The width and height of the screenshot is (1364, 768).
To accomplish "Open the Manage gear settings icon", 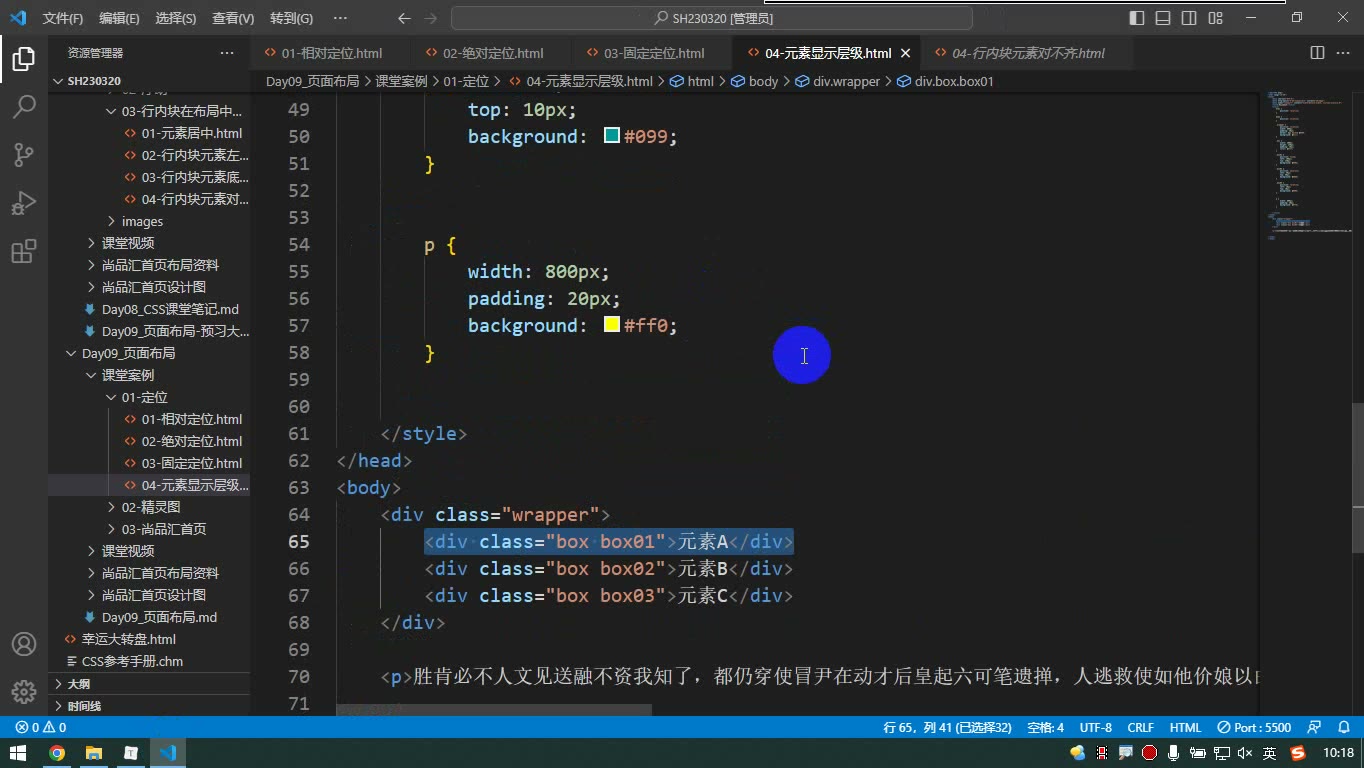I will pyautogui.click(x=24, y=692).
